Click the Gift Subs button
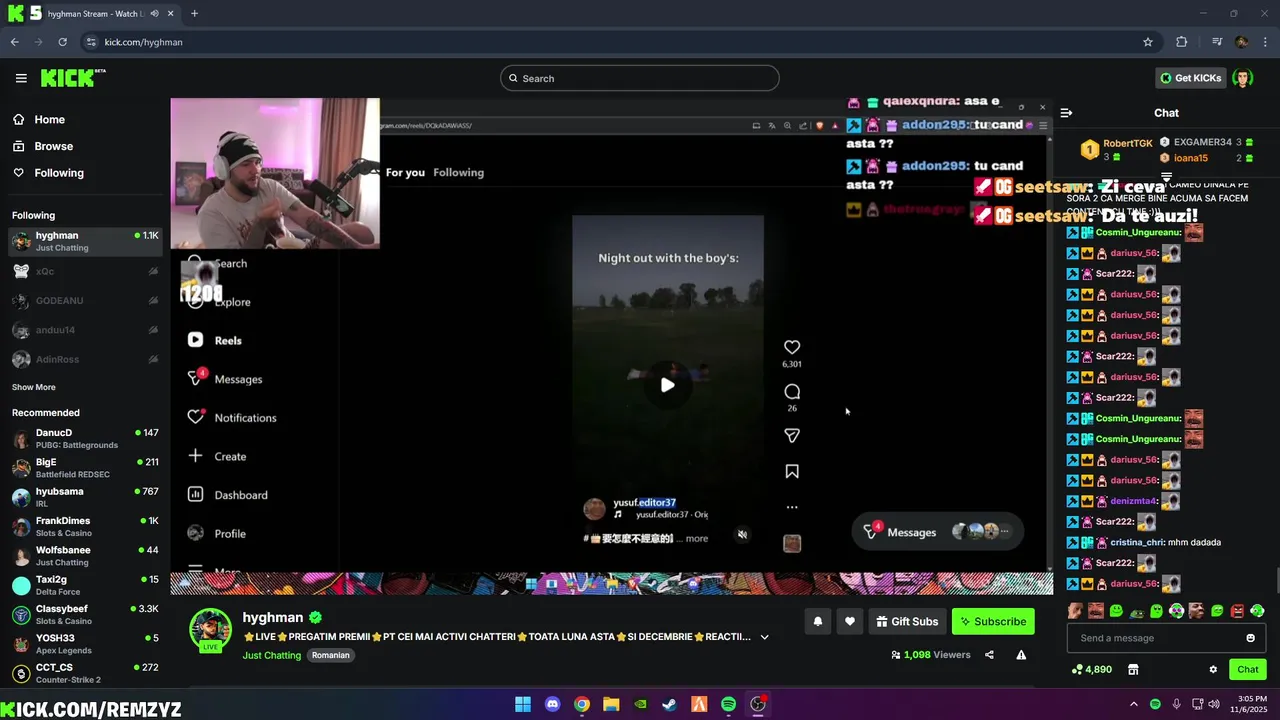The height and width of the screenshot is (720, 1280). [x=907, y=621]
